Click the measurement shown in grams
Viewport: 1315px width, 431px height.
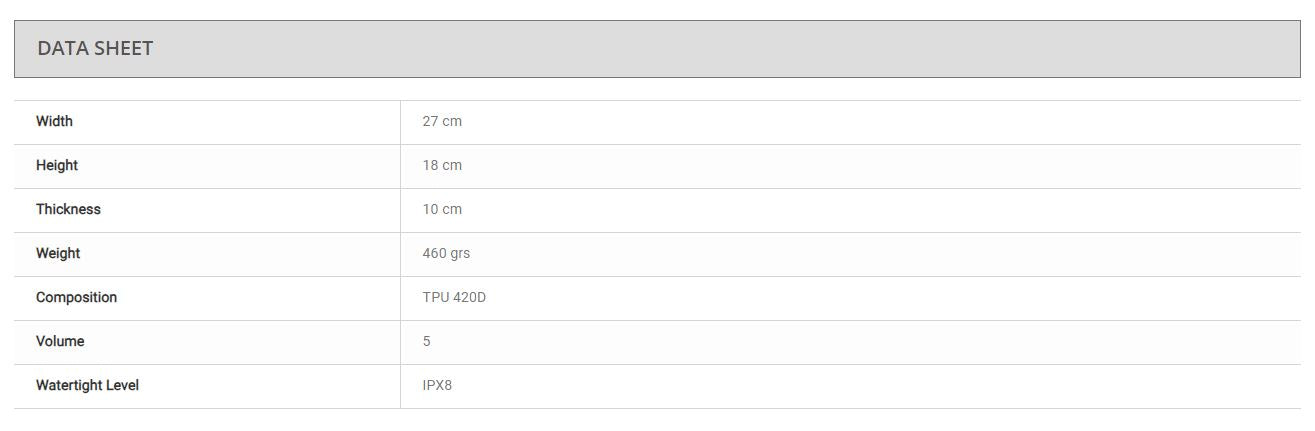pos(446,253)
